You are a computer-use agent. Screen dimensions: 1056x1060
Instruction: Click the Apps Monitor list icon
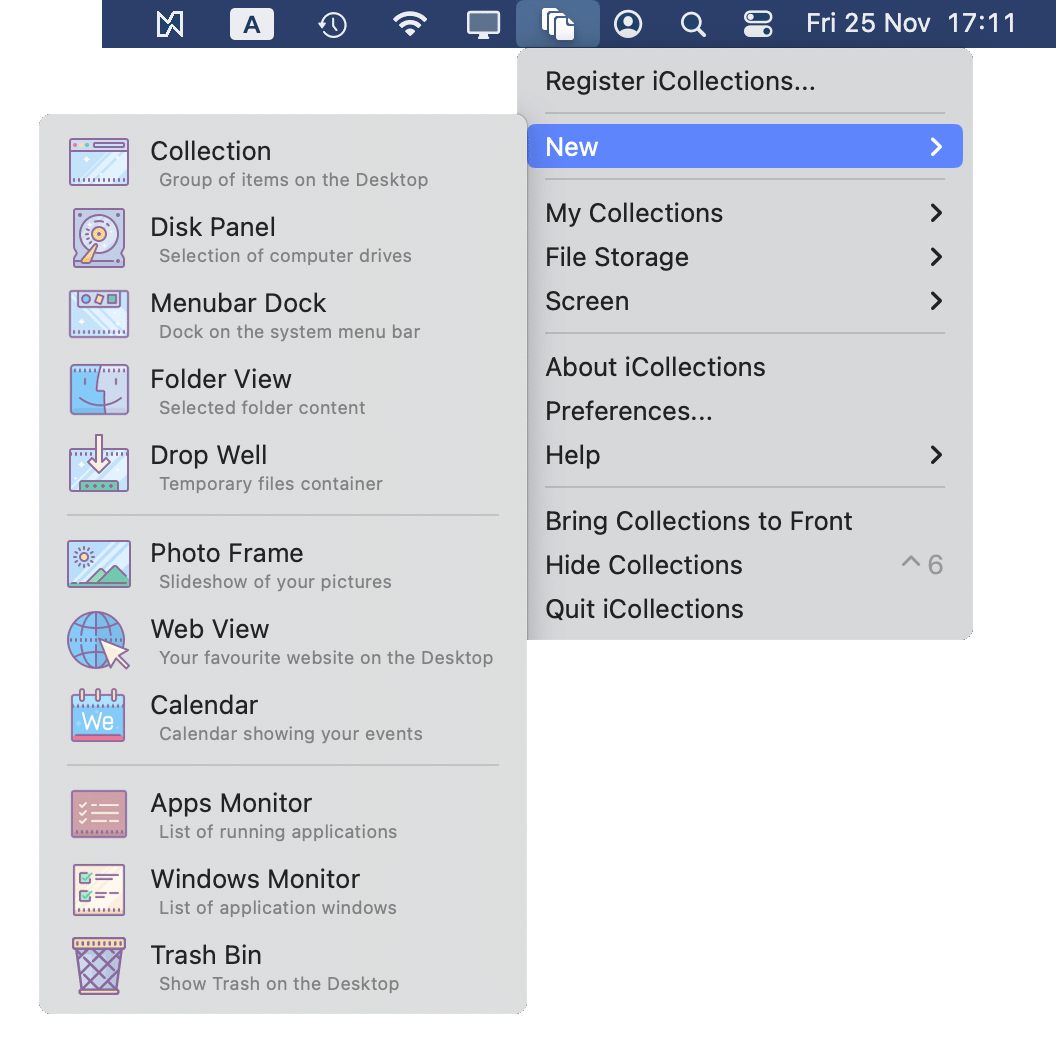(99, 814)
